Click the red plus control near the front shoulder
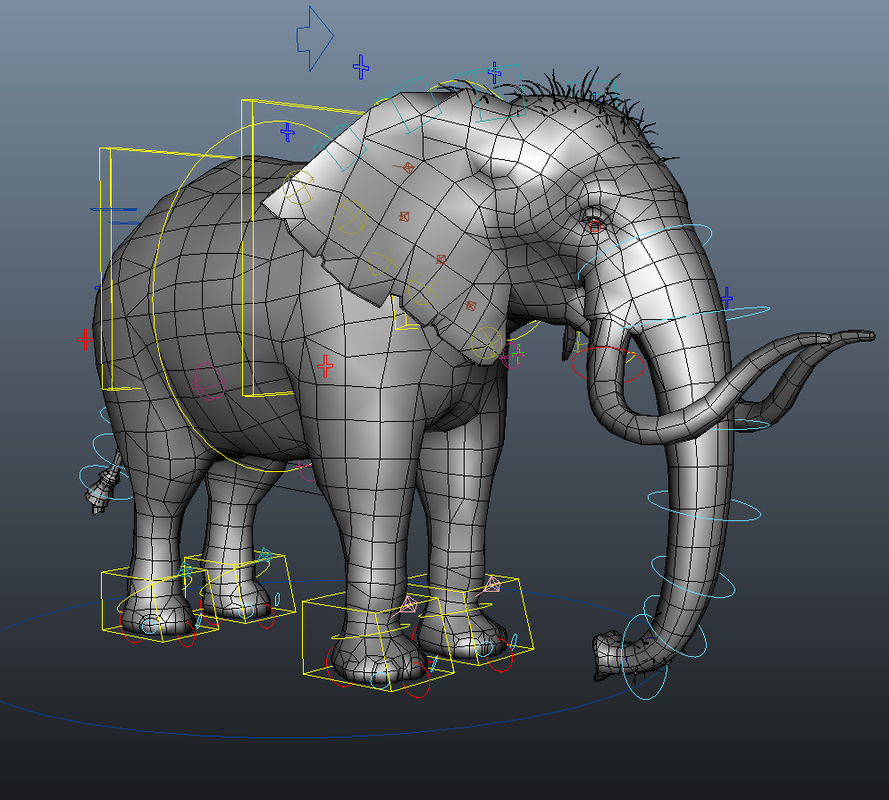 [x=325, y=365]
